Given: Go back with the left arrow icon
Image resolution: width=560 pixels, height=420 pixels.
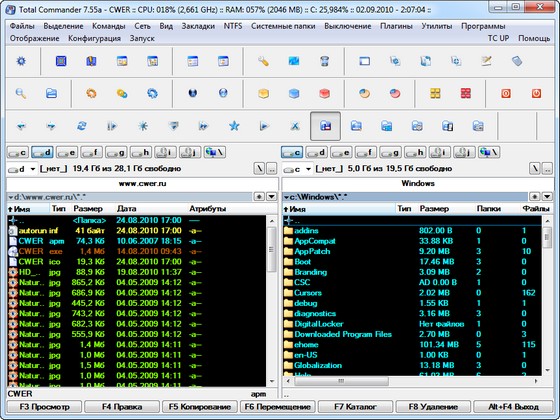Looking at the screenshot, I should (x=21, y=126).
